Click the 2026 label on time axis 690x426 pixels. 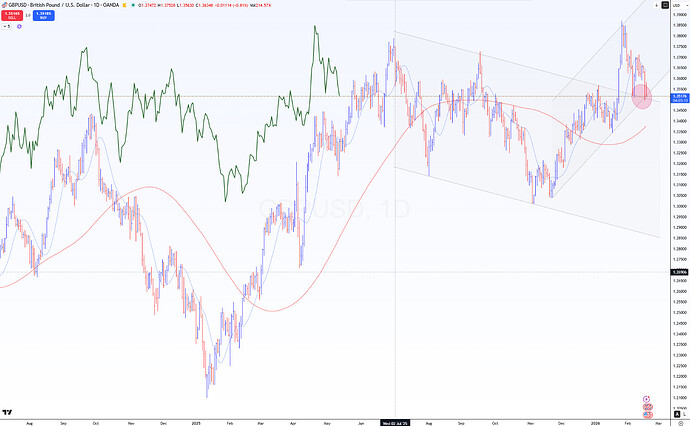(595, 423)
